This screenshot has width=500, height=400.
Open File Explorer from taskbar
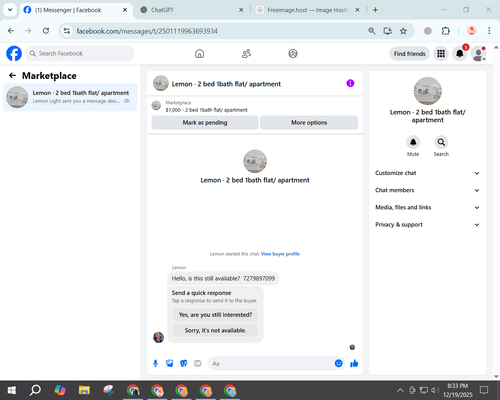point(84,390)
